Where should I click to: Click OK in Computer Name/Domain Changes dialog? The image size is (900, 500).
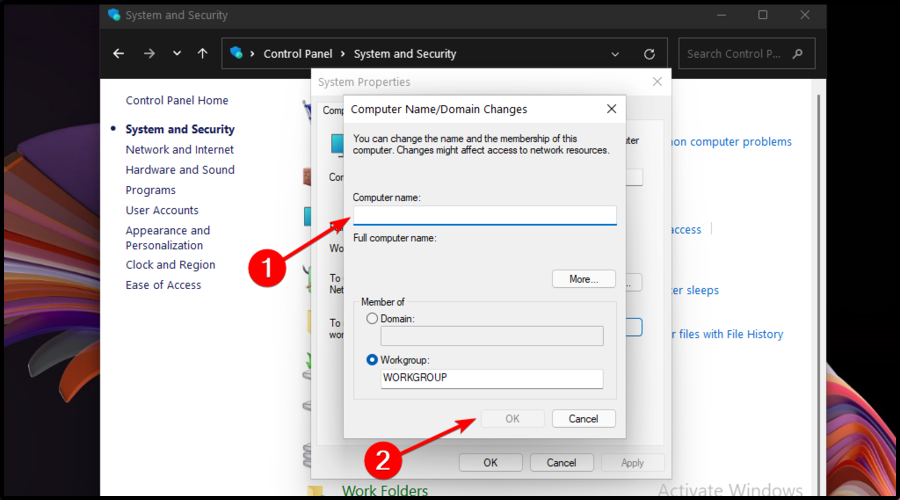coord(513,418)
